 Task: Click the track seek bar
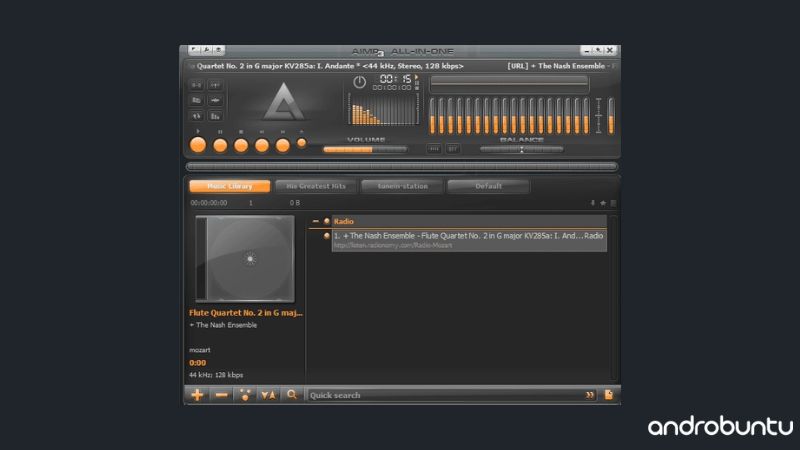[x=402, y=166]
